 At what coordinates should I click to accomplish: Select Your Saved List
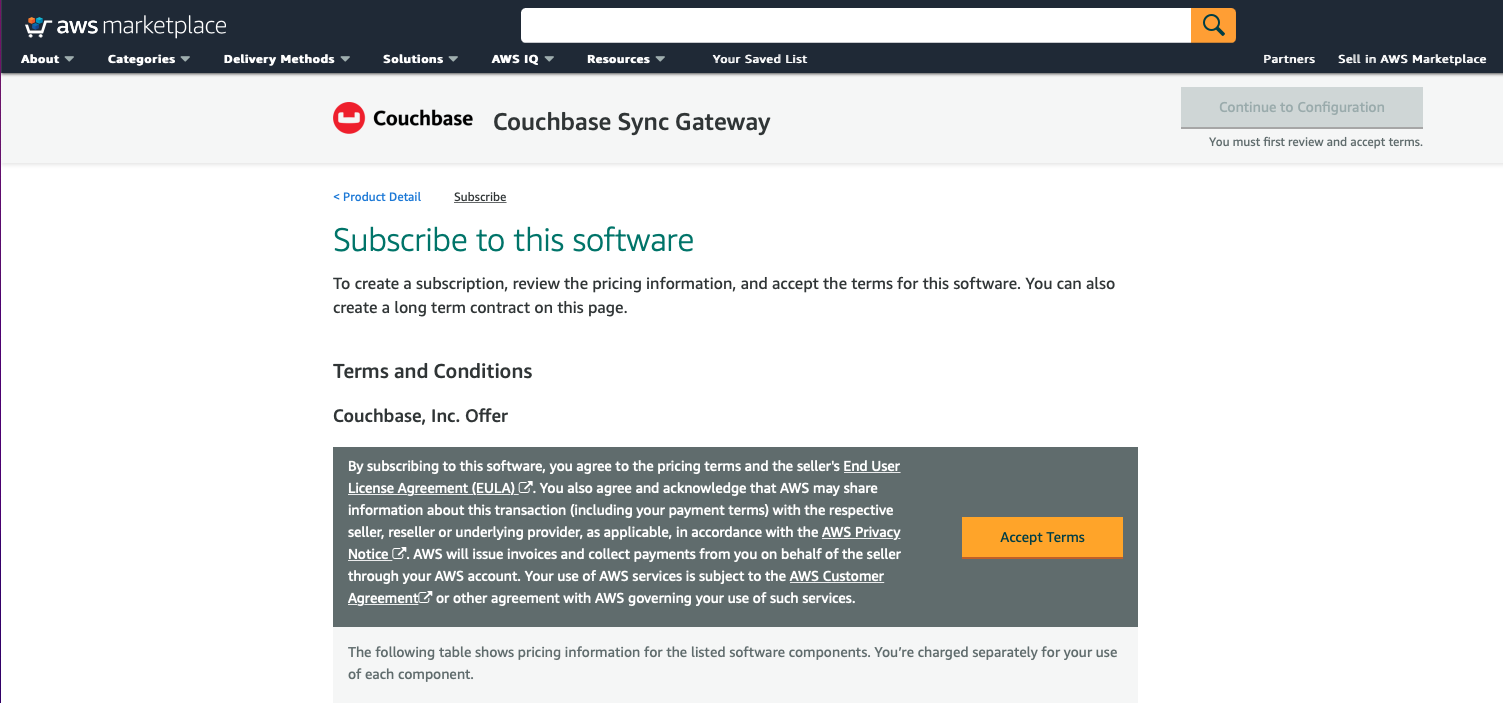[759, 59]
